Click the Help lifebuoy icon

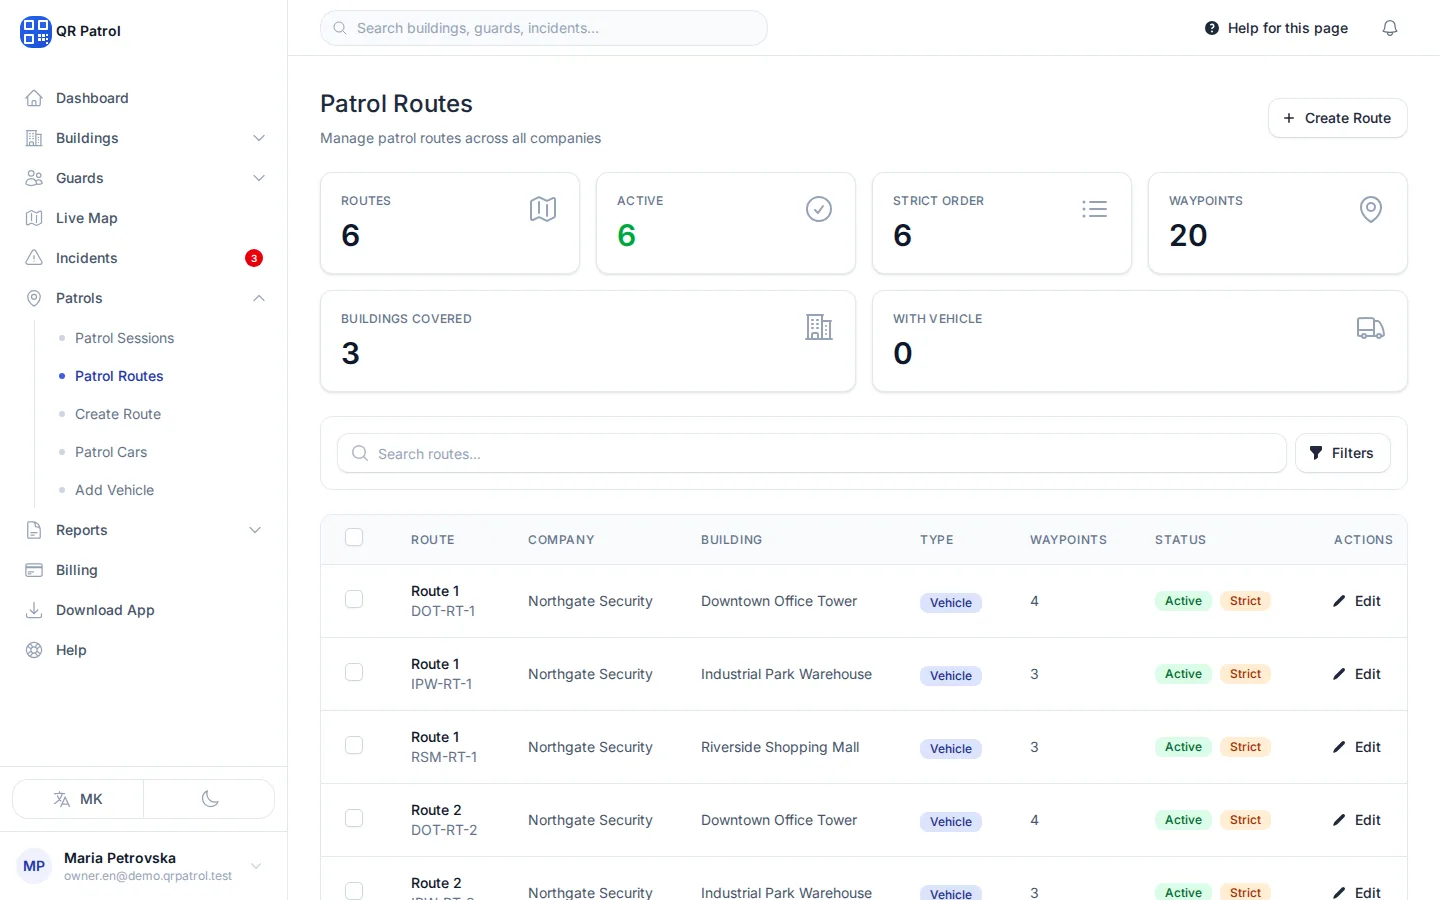coord(34,650)
